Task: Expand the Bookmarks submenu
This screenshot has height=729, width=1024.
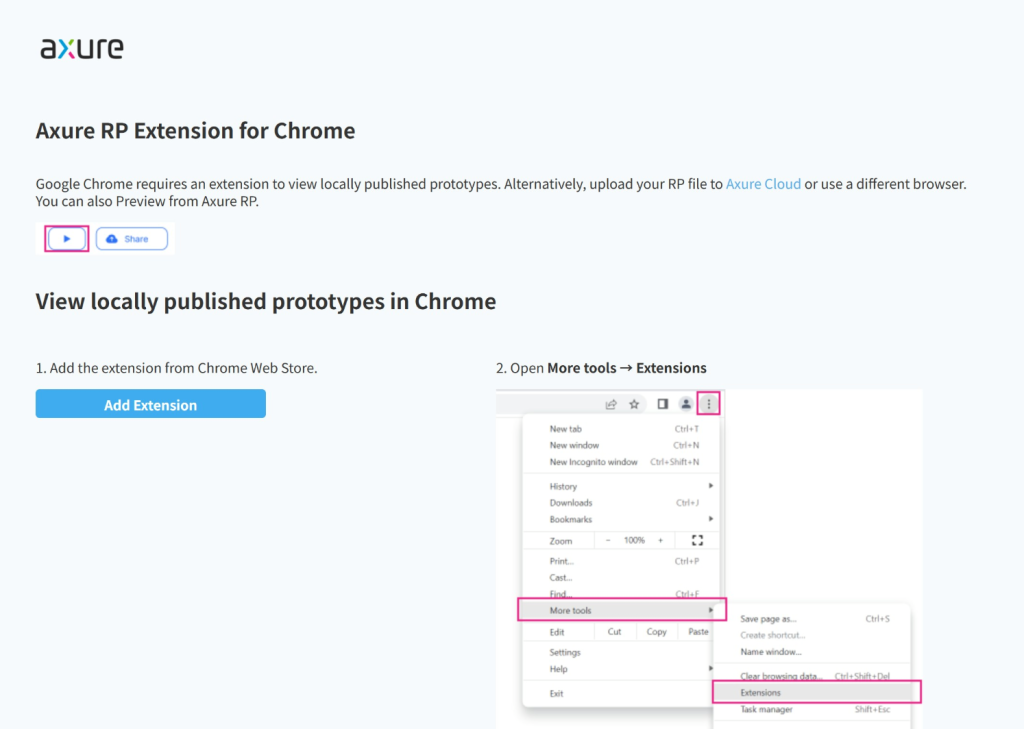Action: [620, 519]
